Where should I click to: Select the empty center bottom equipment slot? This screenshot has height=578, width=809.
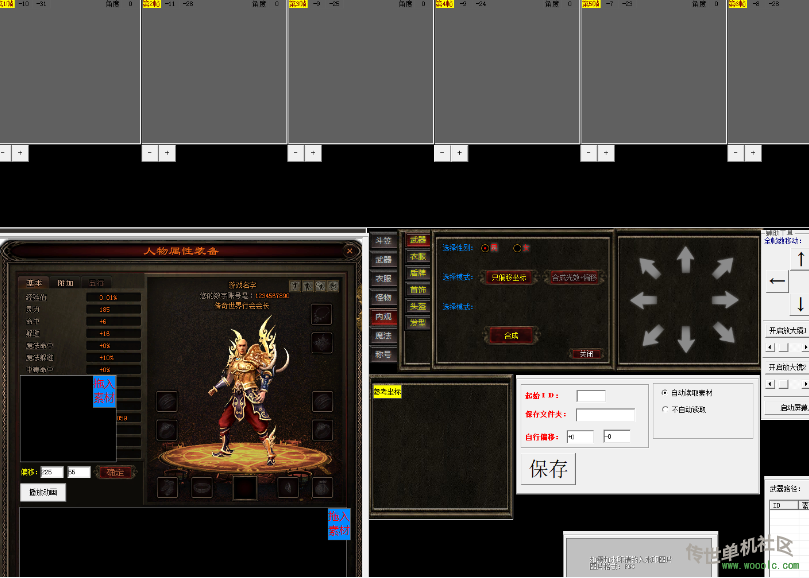tap(245, 488)
